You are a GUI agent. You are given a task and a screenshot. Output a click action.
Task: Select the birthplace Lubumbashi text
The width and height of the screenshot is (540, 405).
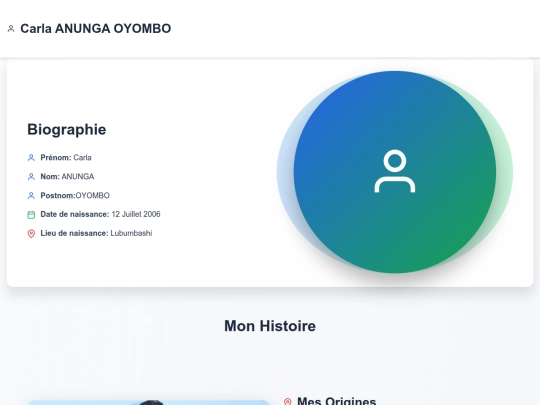click(131, 233)
